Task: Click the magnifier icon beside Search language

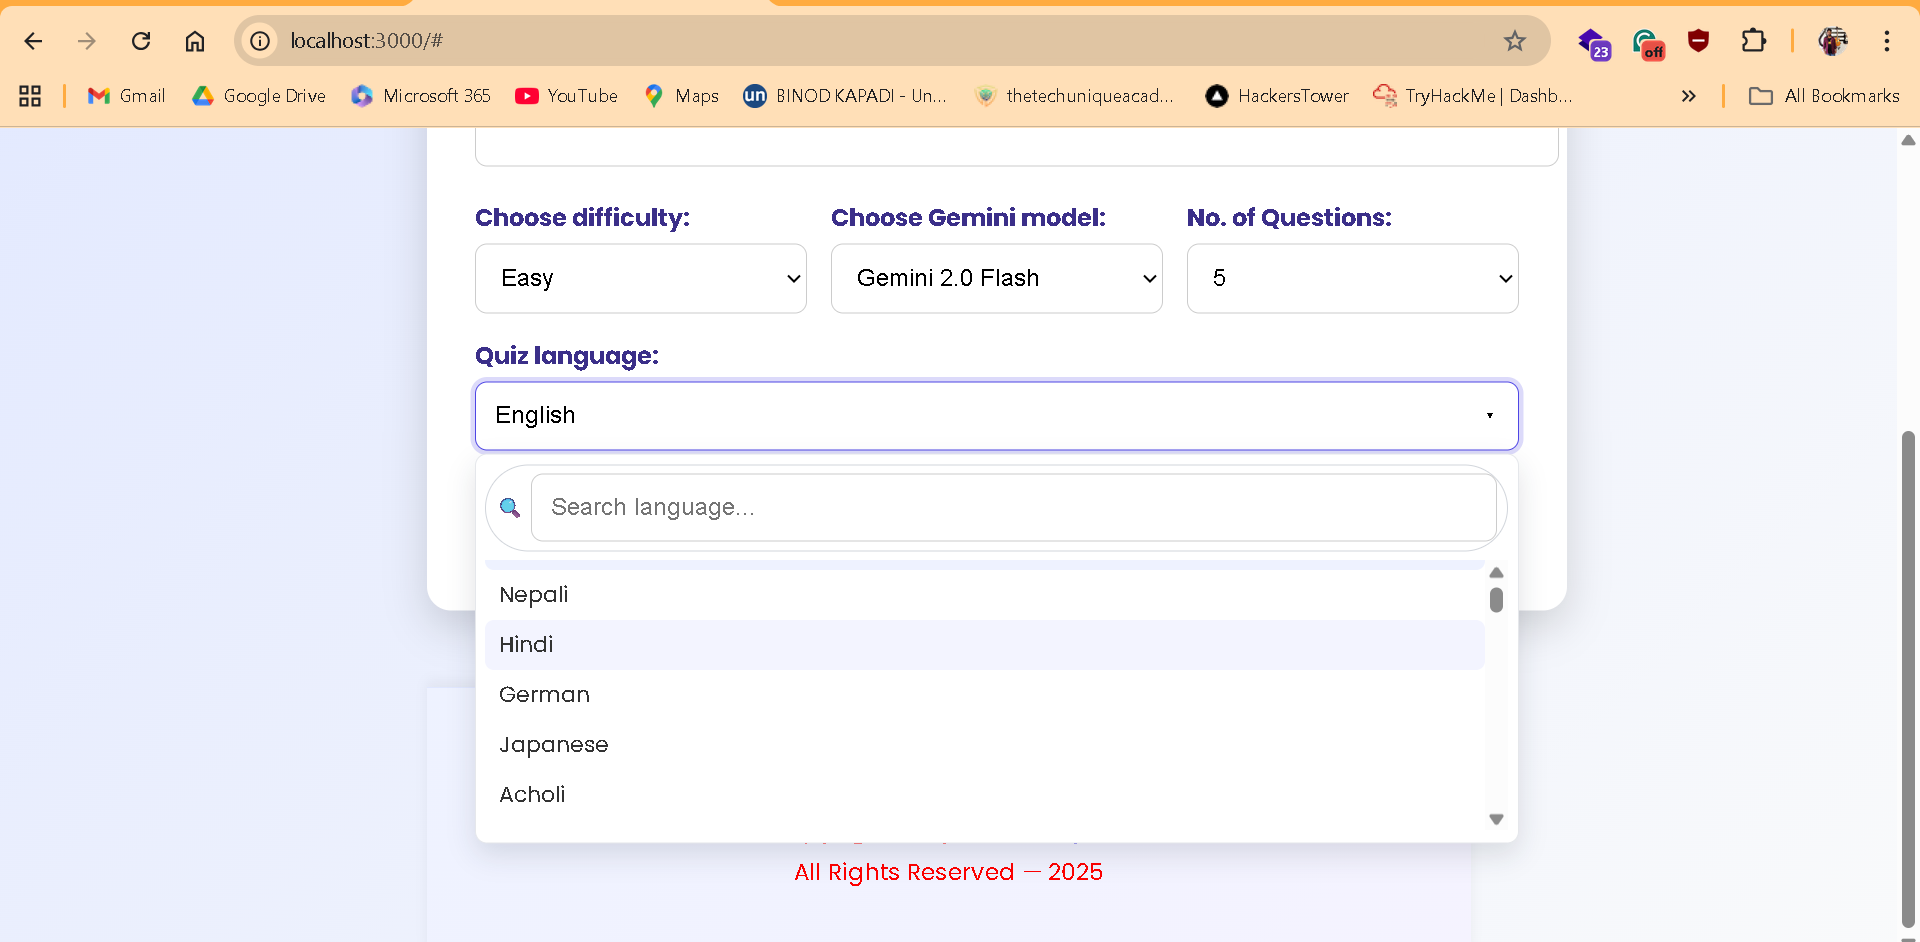Action: pyautogui.click(x=509, y=507)
